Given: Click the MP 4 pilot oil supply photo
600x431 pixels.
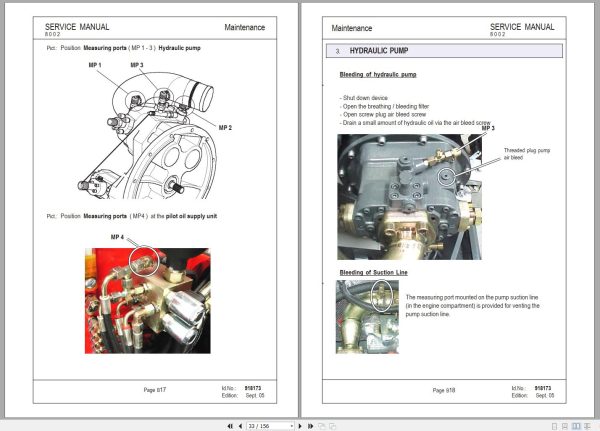Looking at the screenshot, I should 148,301.
